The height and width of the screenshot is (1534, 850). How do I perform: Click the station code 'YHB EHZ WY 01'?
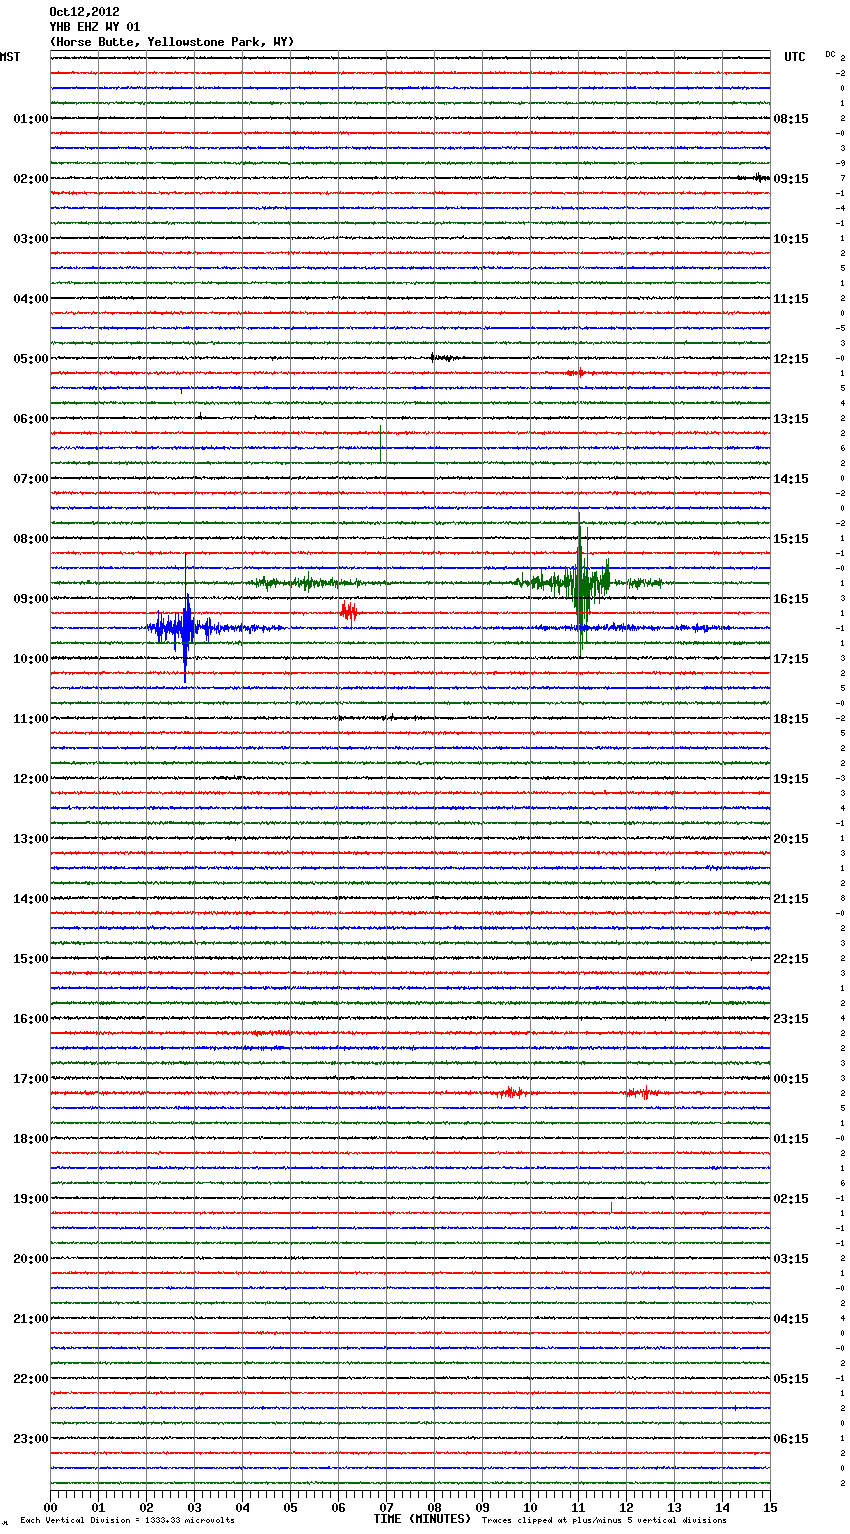(95, 27)
